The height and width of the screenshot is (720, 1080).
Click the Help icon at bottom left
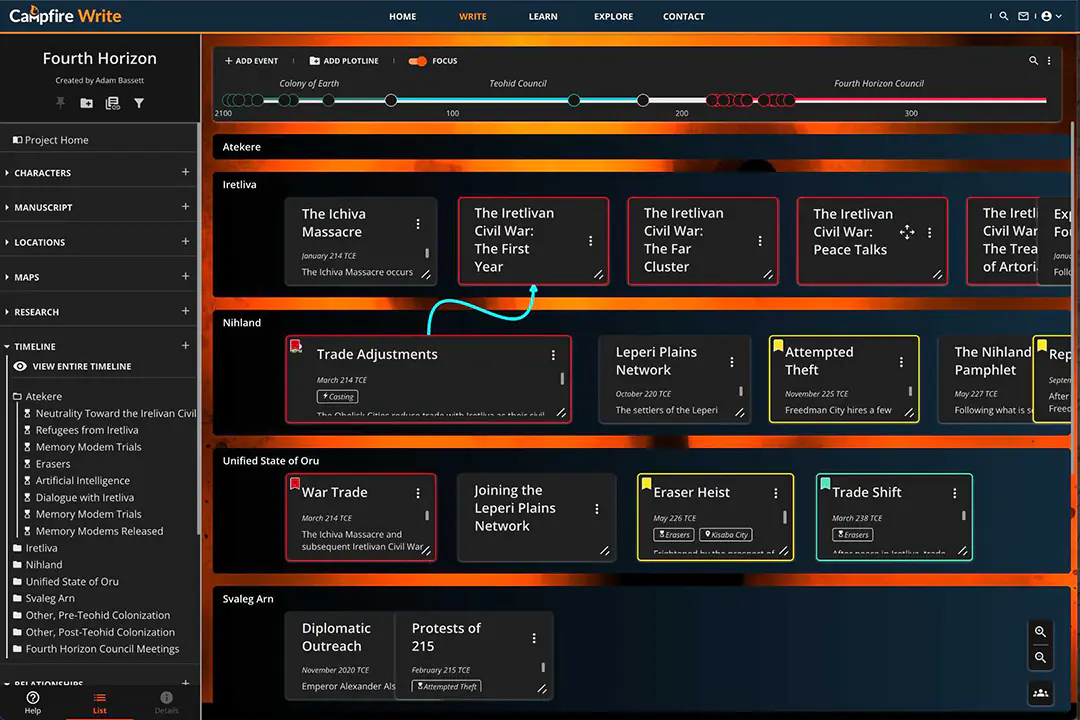tap(33, 702)
